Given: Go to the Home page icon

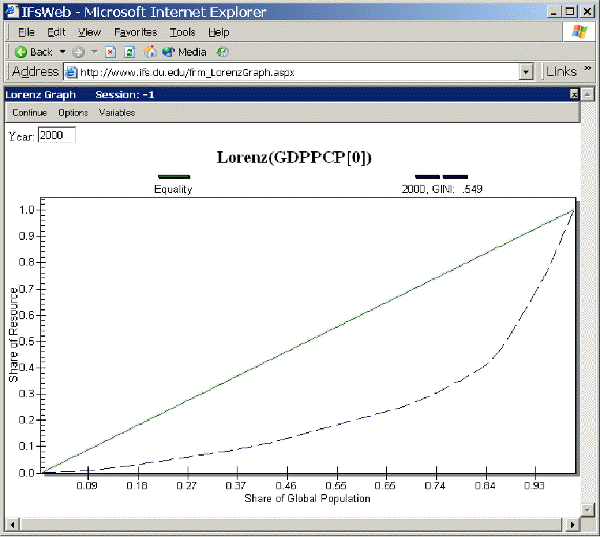Looking at the screenshot, I should tap(150, 51).
